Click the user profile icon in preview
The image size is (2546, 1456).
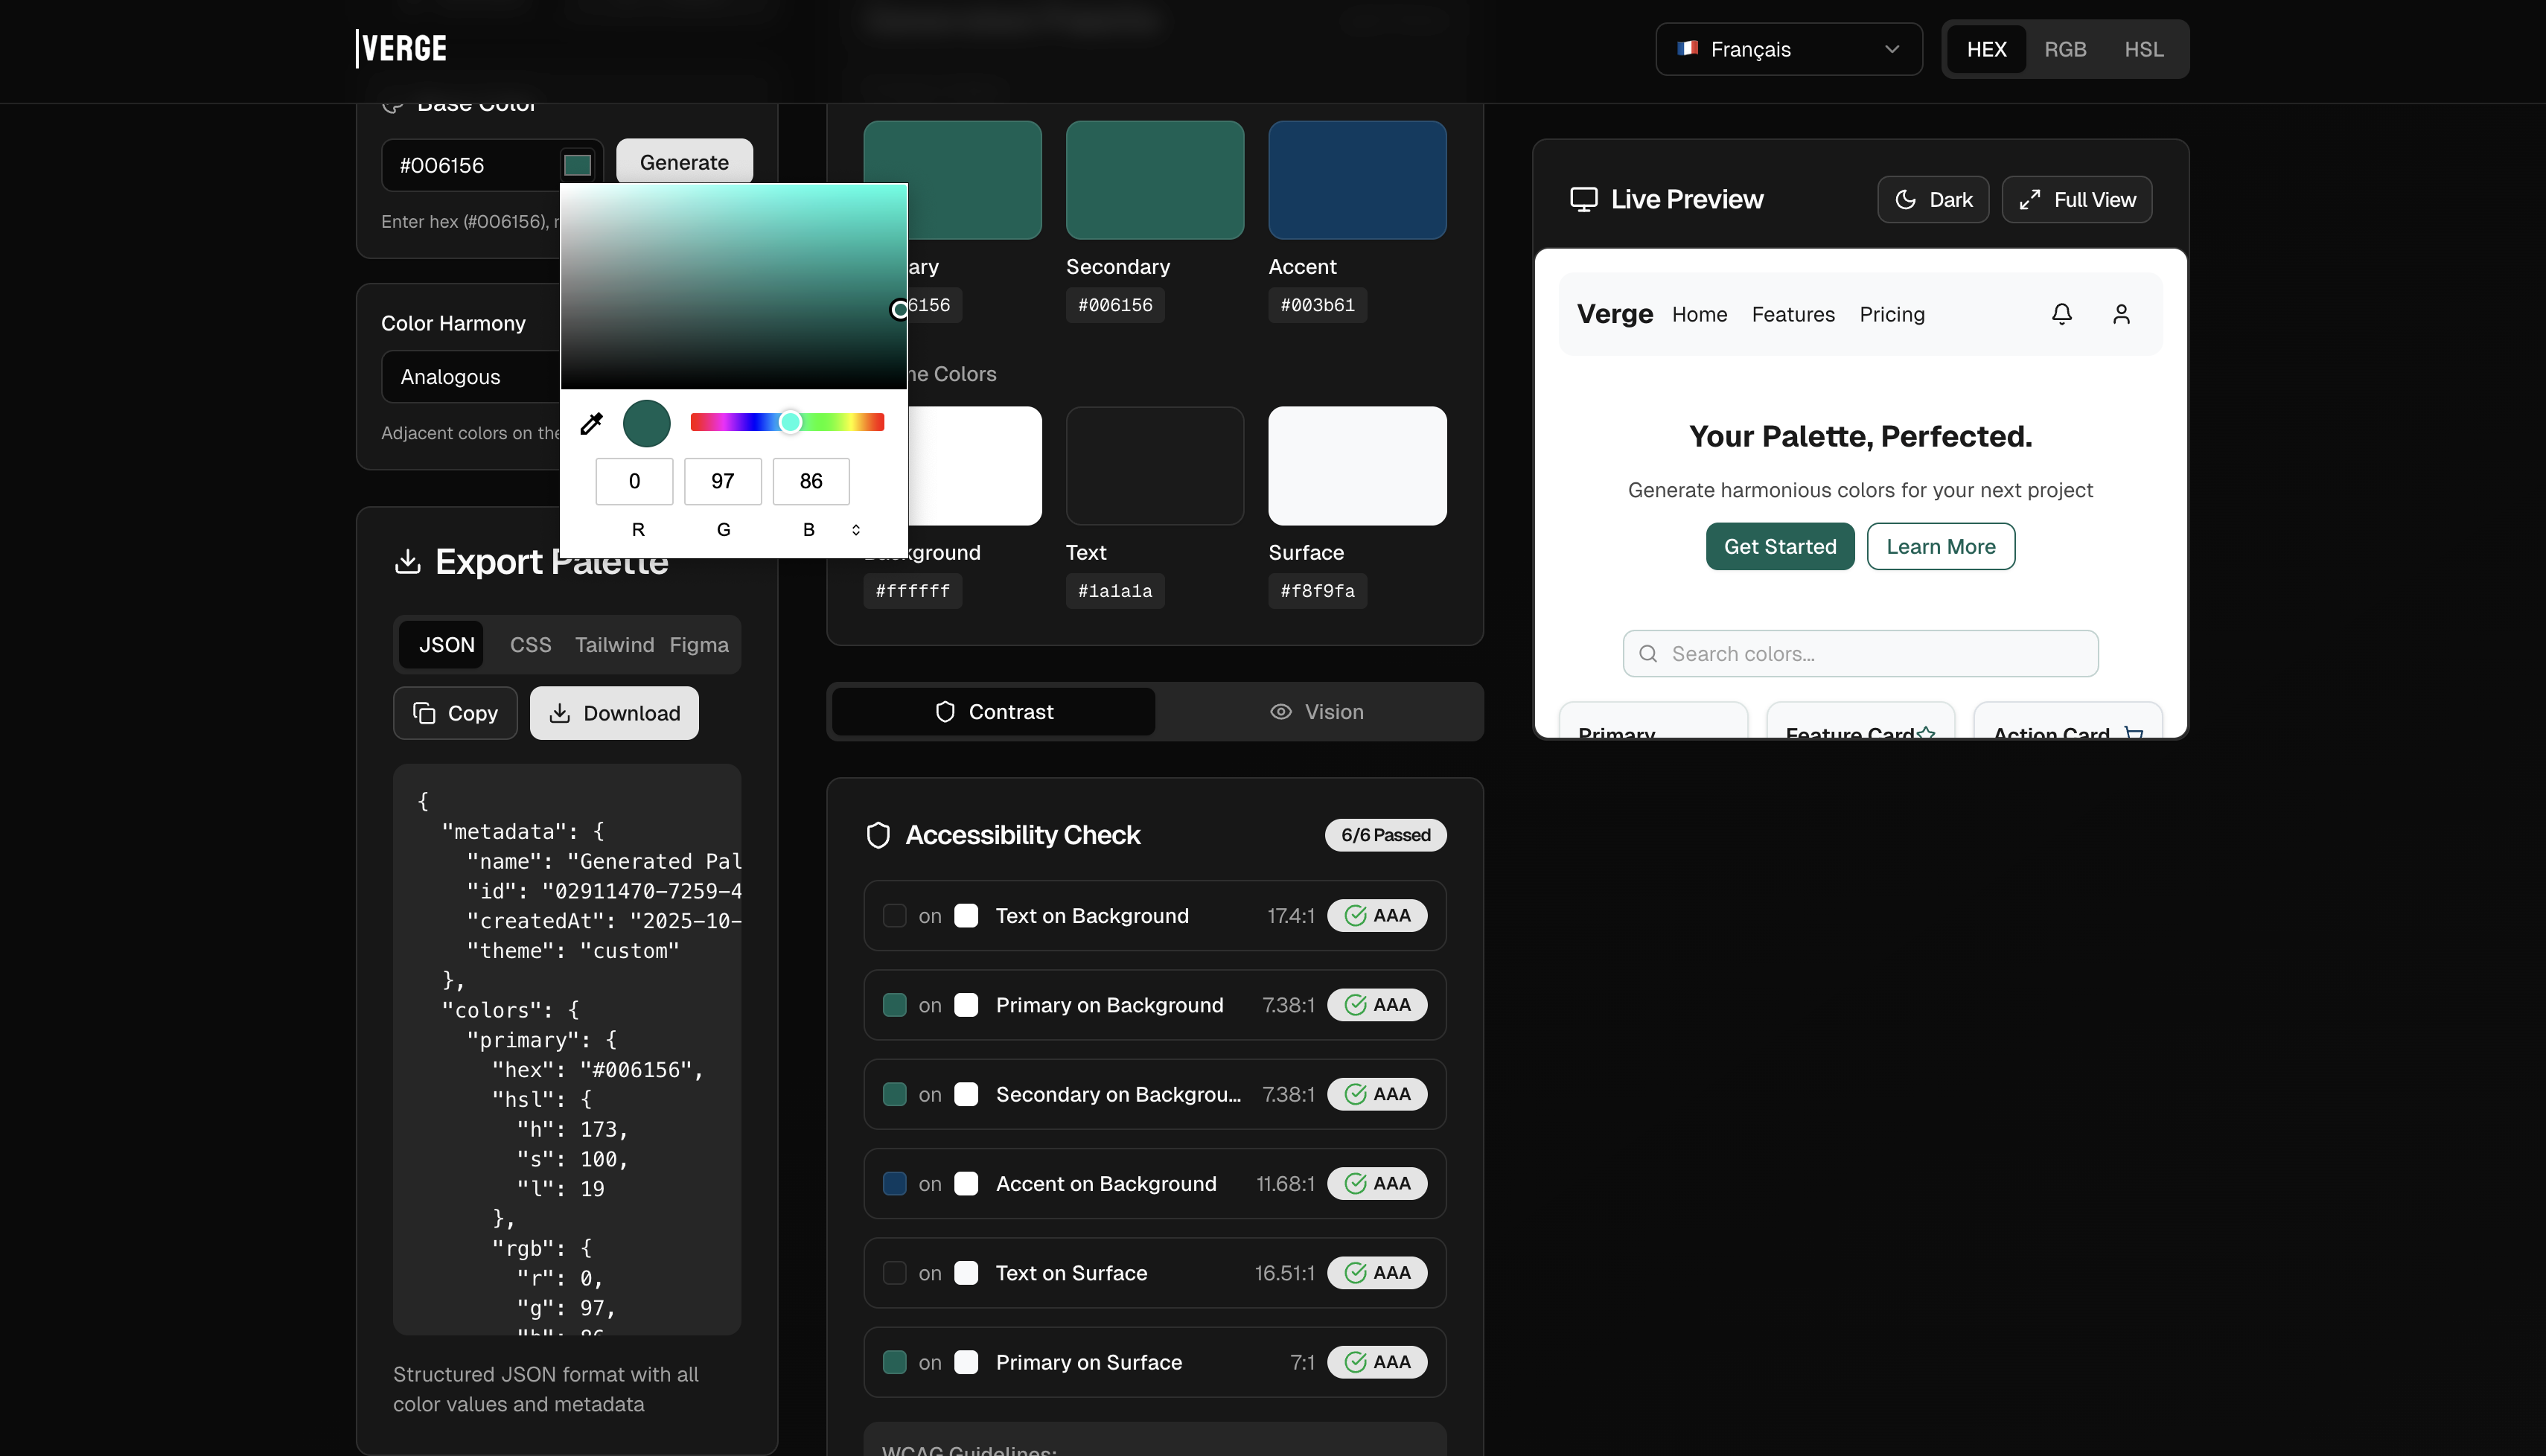[x=2120, y=315]
